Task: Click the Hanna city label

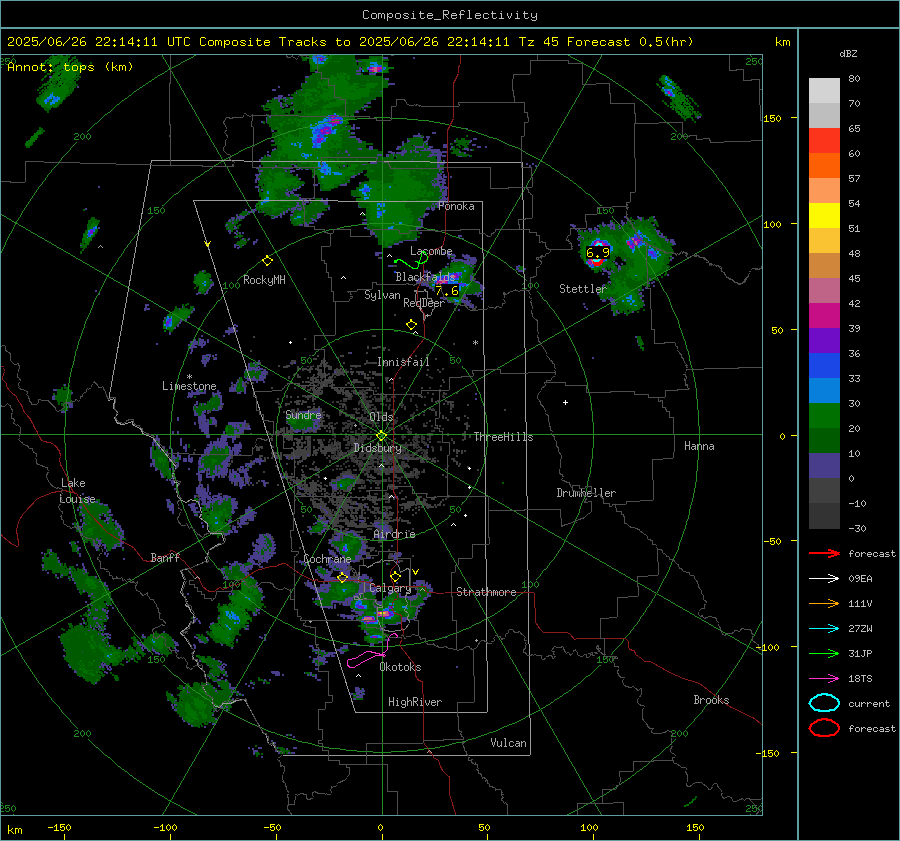Action: [x=699, y=445]
